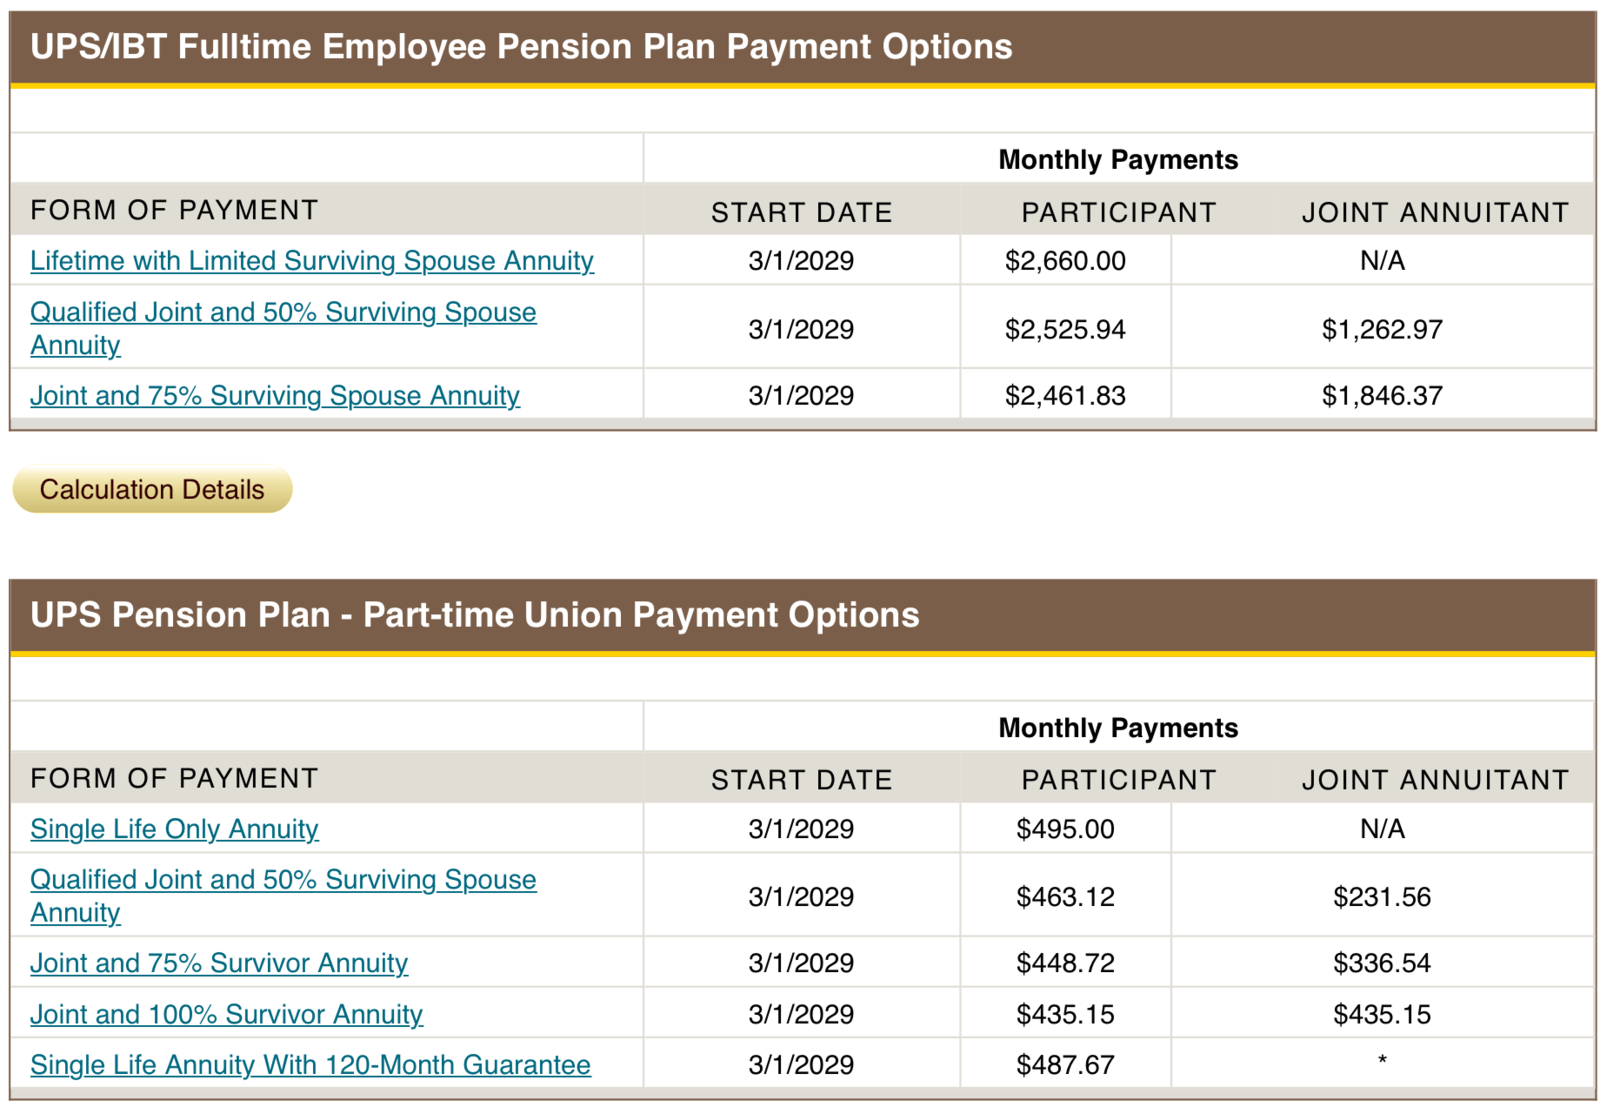Click the $487.67 participant amount
Viewport: 1600px width, 1114px height.
pyautogui.click(x=1065, y=1065)
